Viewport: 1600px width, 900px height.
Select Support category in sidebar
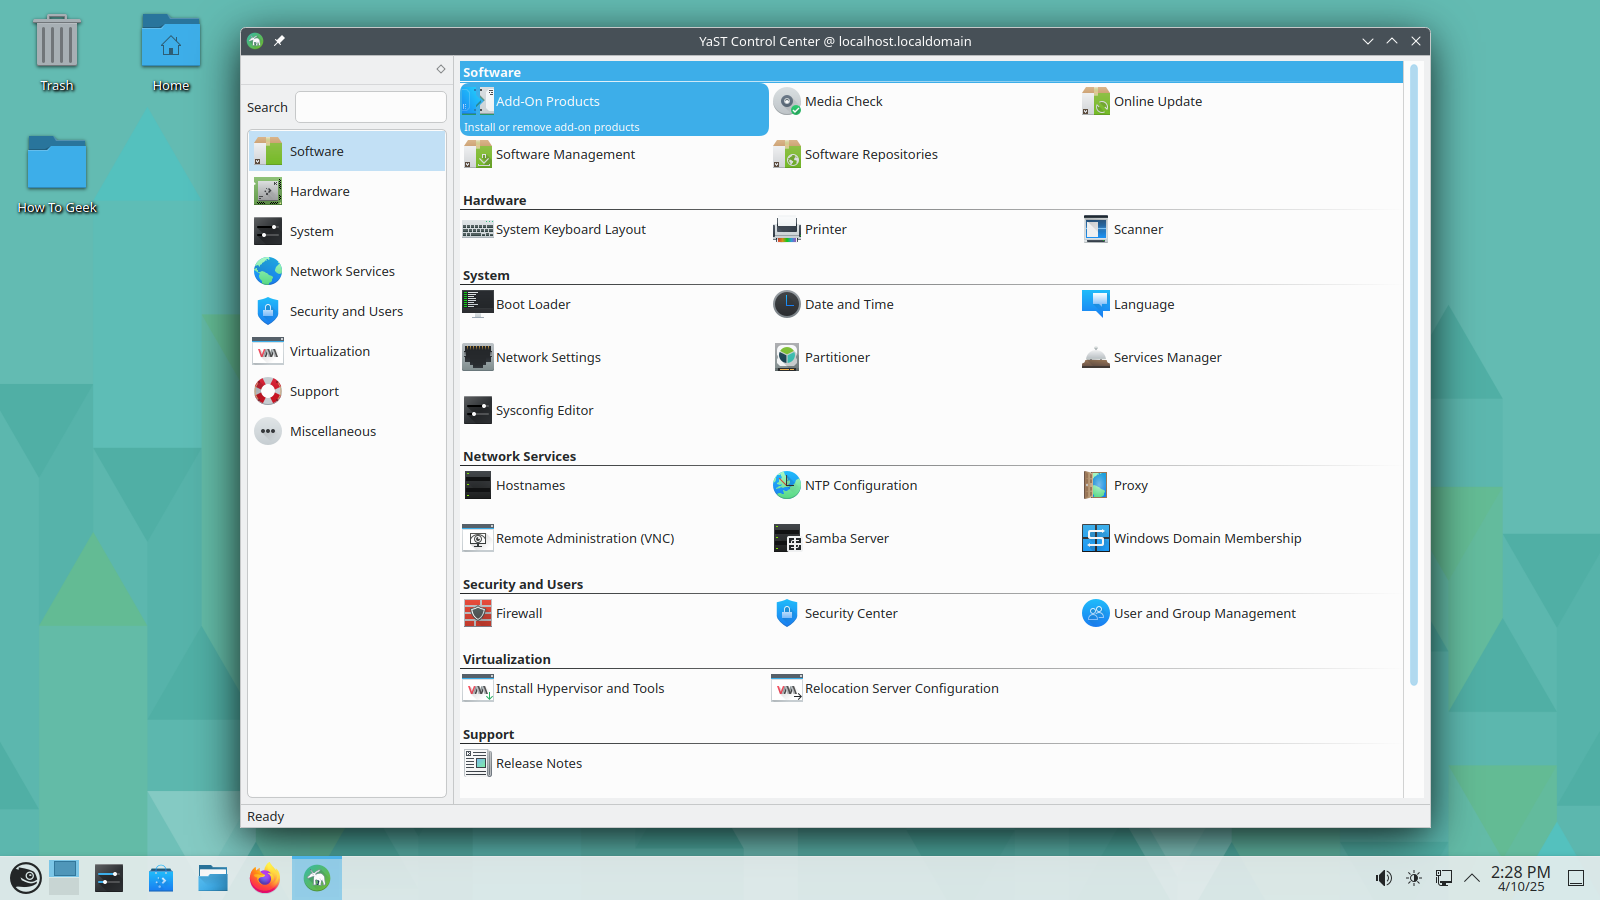click(x=347, y=392)
